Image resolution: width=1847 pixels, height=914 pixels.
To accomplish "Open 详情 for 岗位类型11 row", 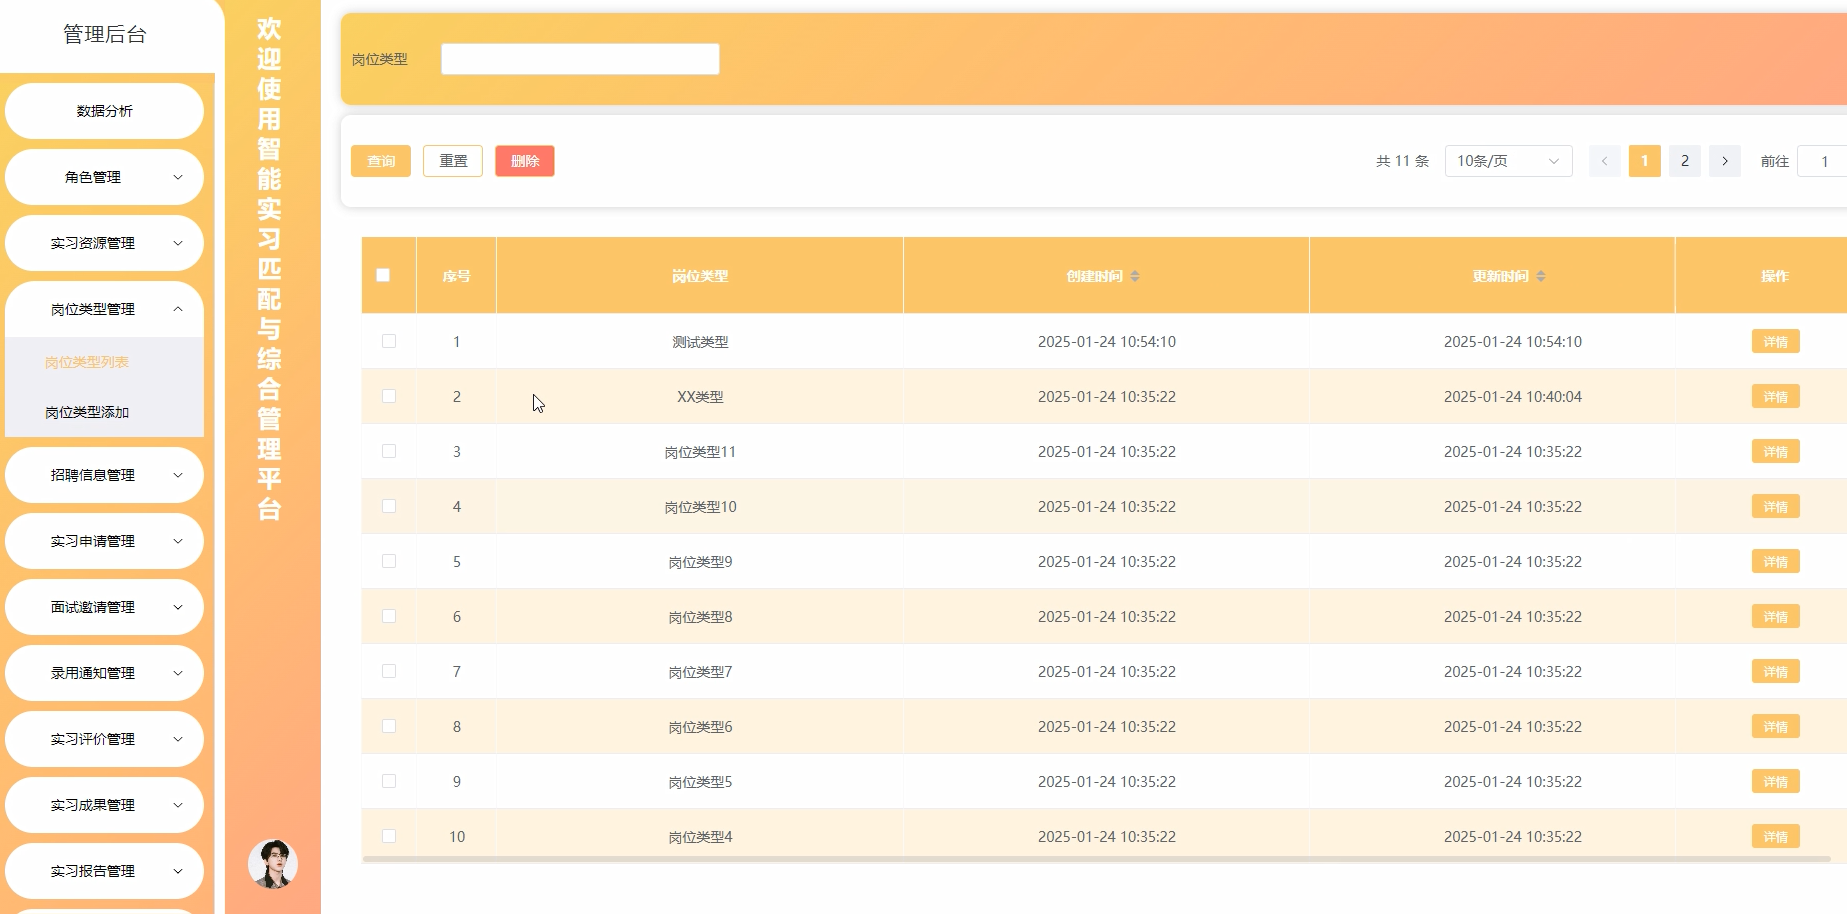I will pos(1776,451).
